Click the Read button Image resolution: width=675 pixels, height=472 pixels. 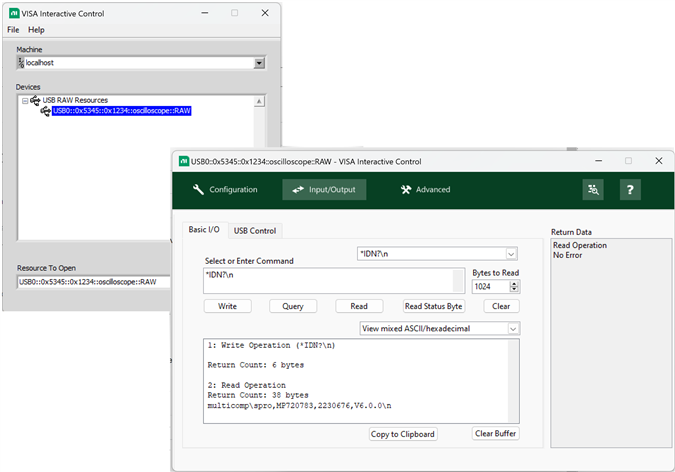click(359, 306)
